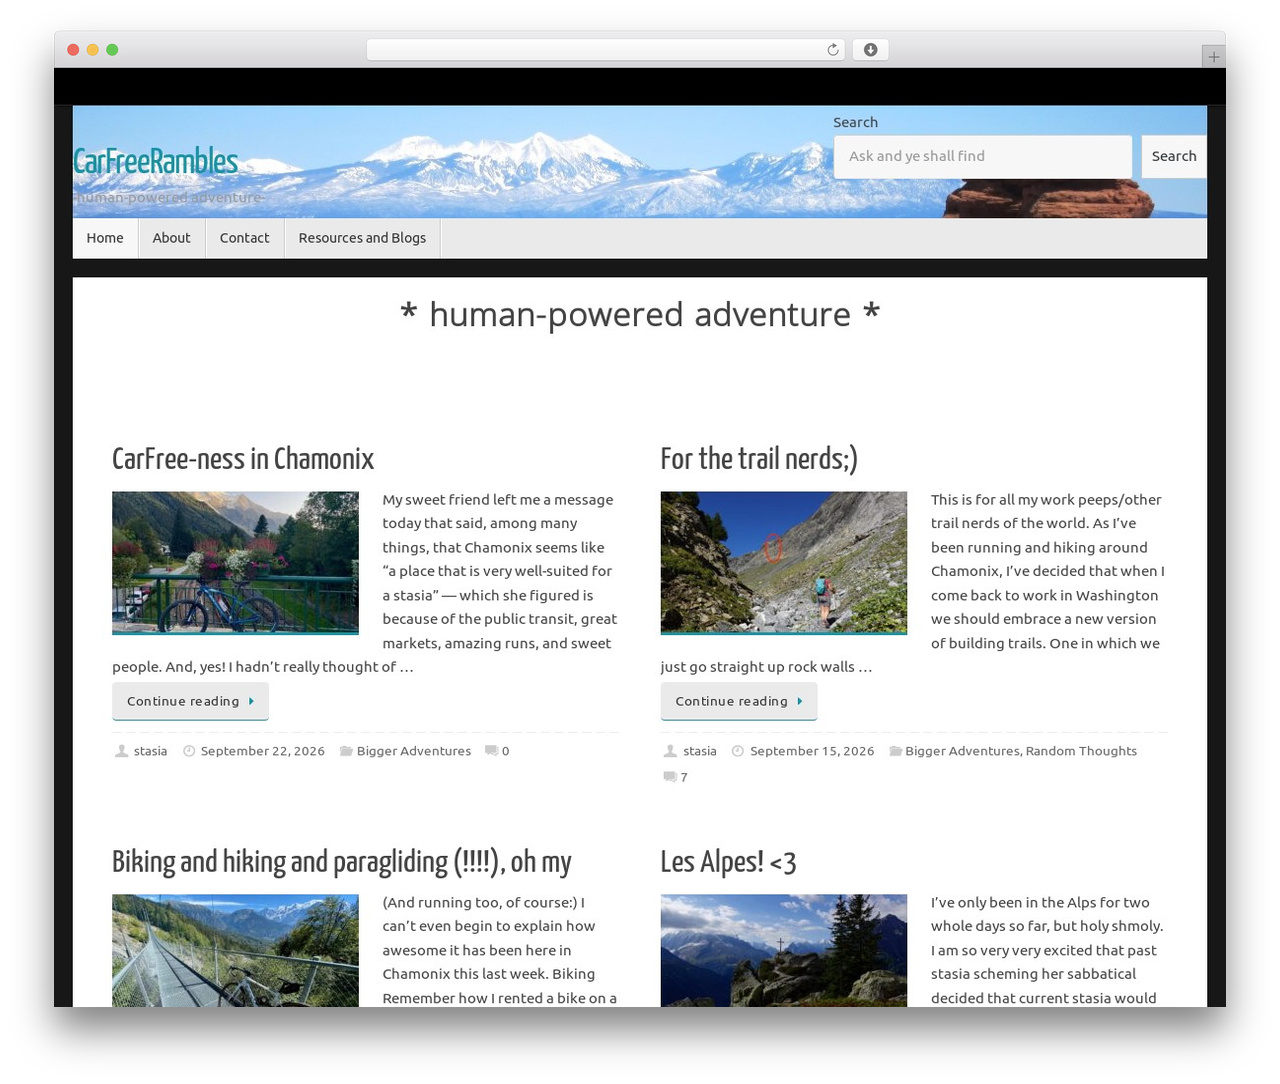The height and width of the screenshot is (1084, 1280).
Task: Focus the 'Ask and ye shall find' search field
Action: (x=983, y=157)
